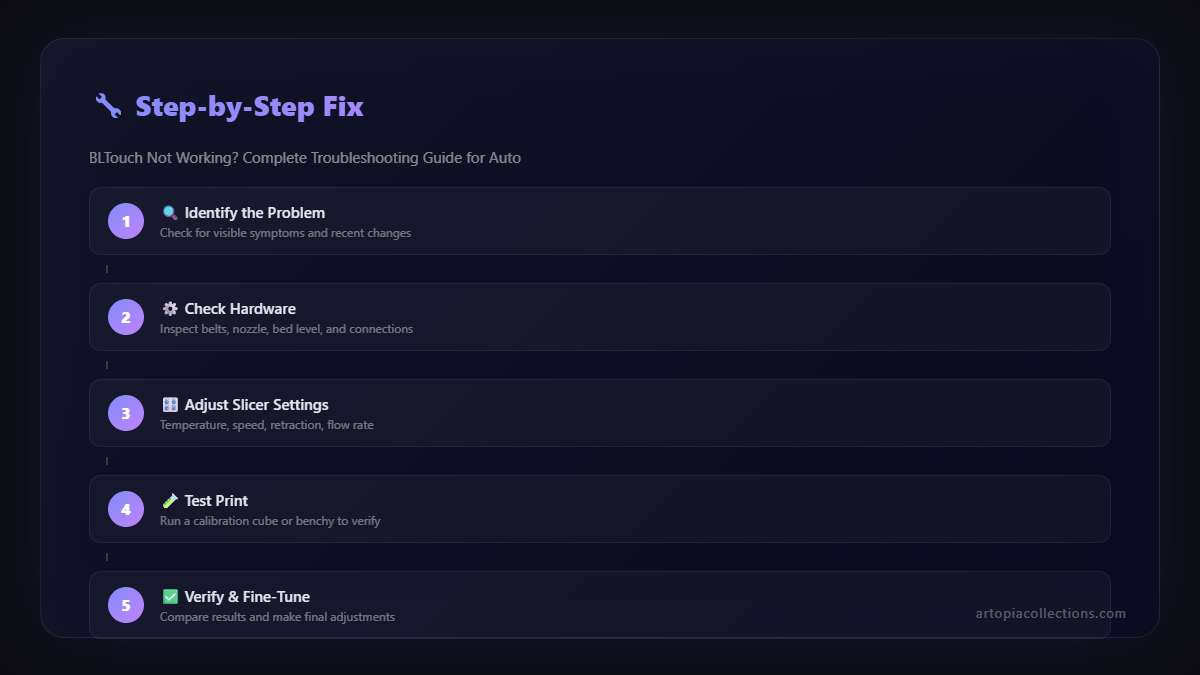Click the magnifying glass icon in step 1
The height and width of the screenshot is (675, 1200).
point(170,213)
